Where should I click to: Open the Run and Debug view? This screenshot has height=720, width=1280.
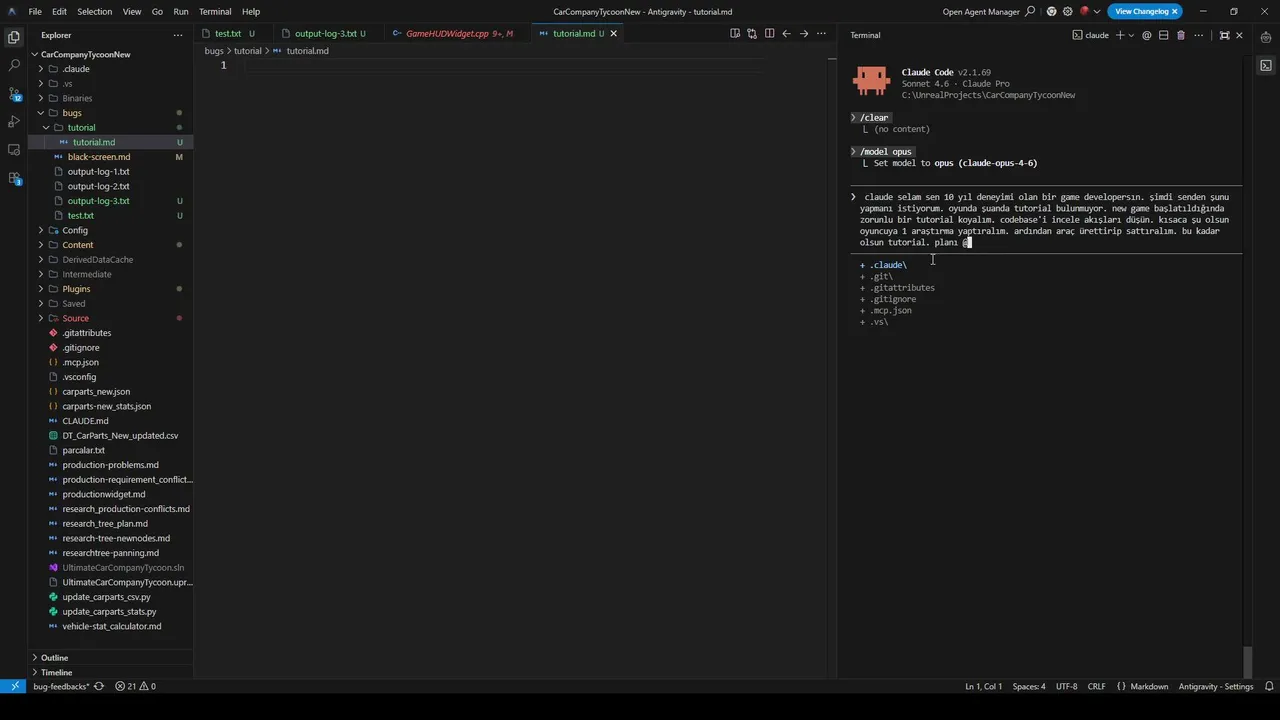coord(14,121)
